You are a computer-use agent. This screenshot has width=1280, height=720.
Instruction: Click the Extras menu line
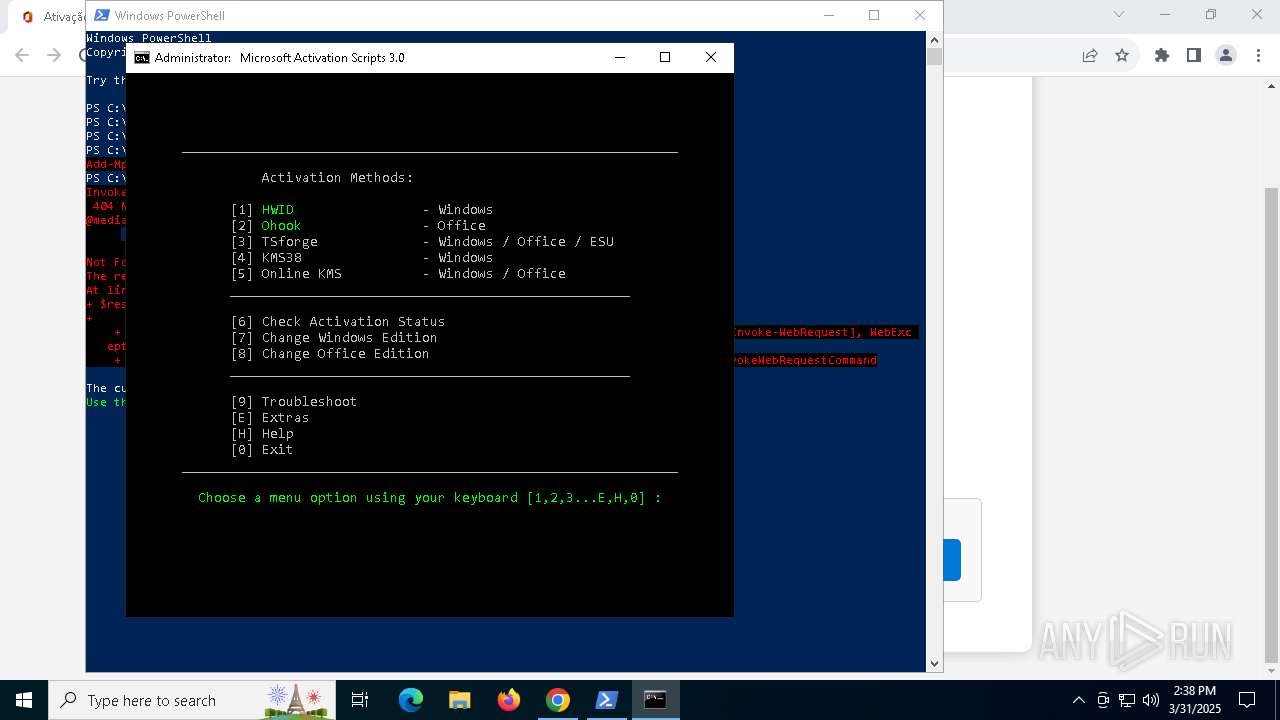[270, 418]
